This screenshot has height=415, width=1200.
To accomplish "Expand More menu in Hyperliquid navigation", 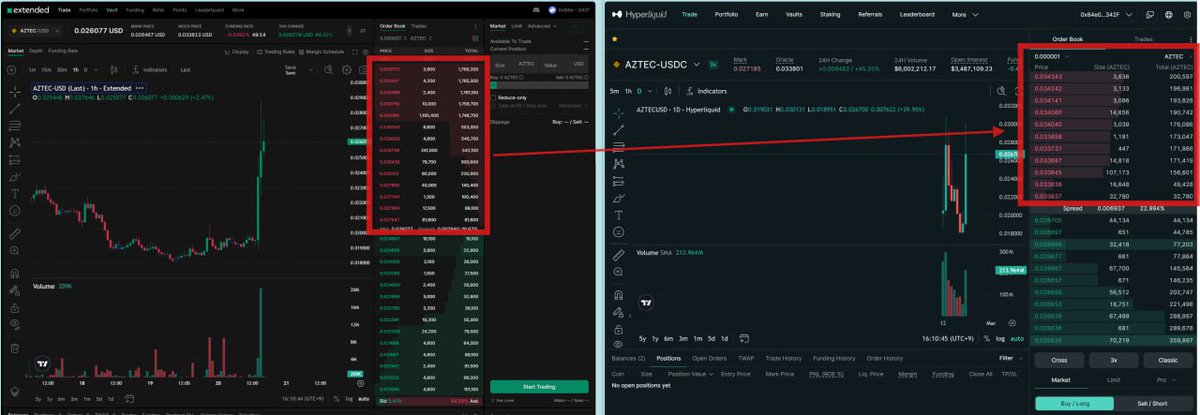I will (x=965, y=15).
